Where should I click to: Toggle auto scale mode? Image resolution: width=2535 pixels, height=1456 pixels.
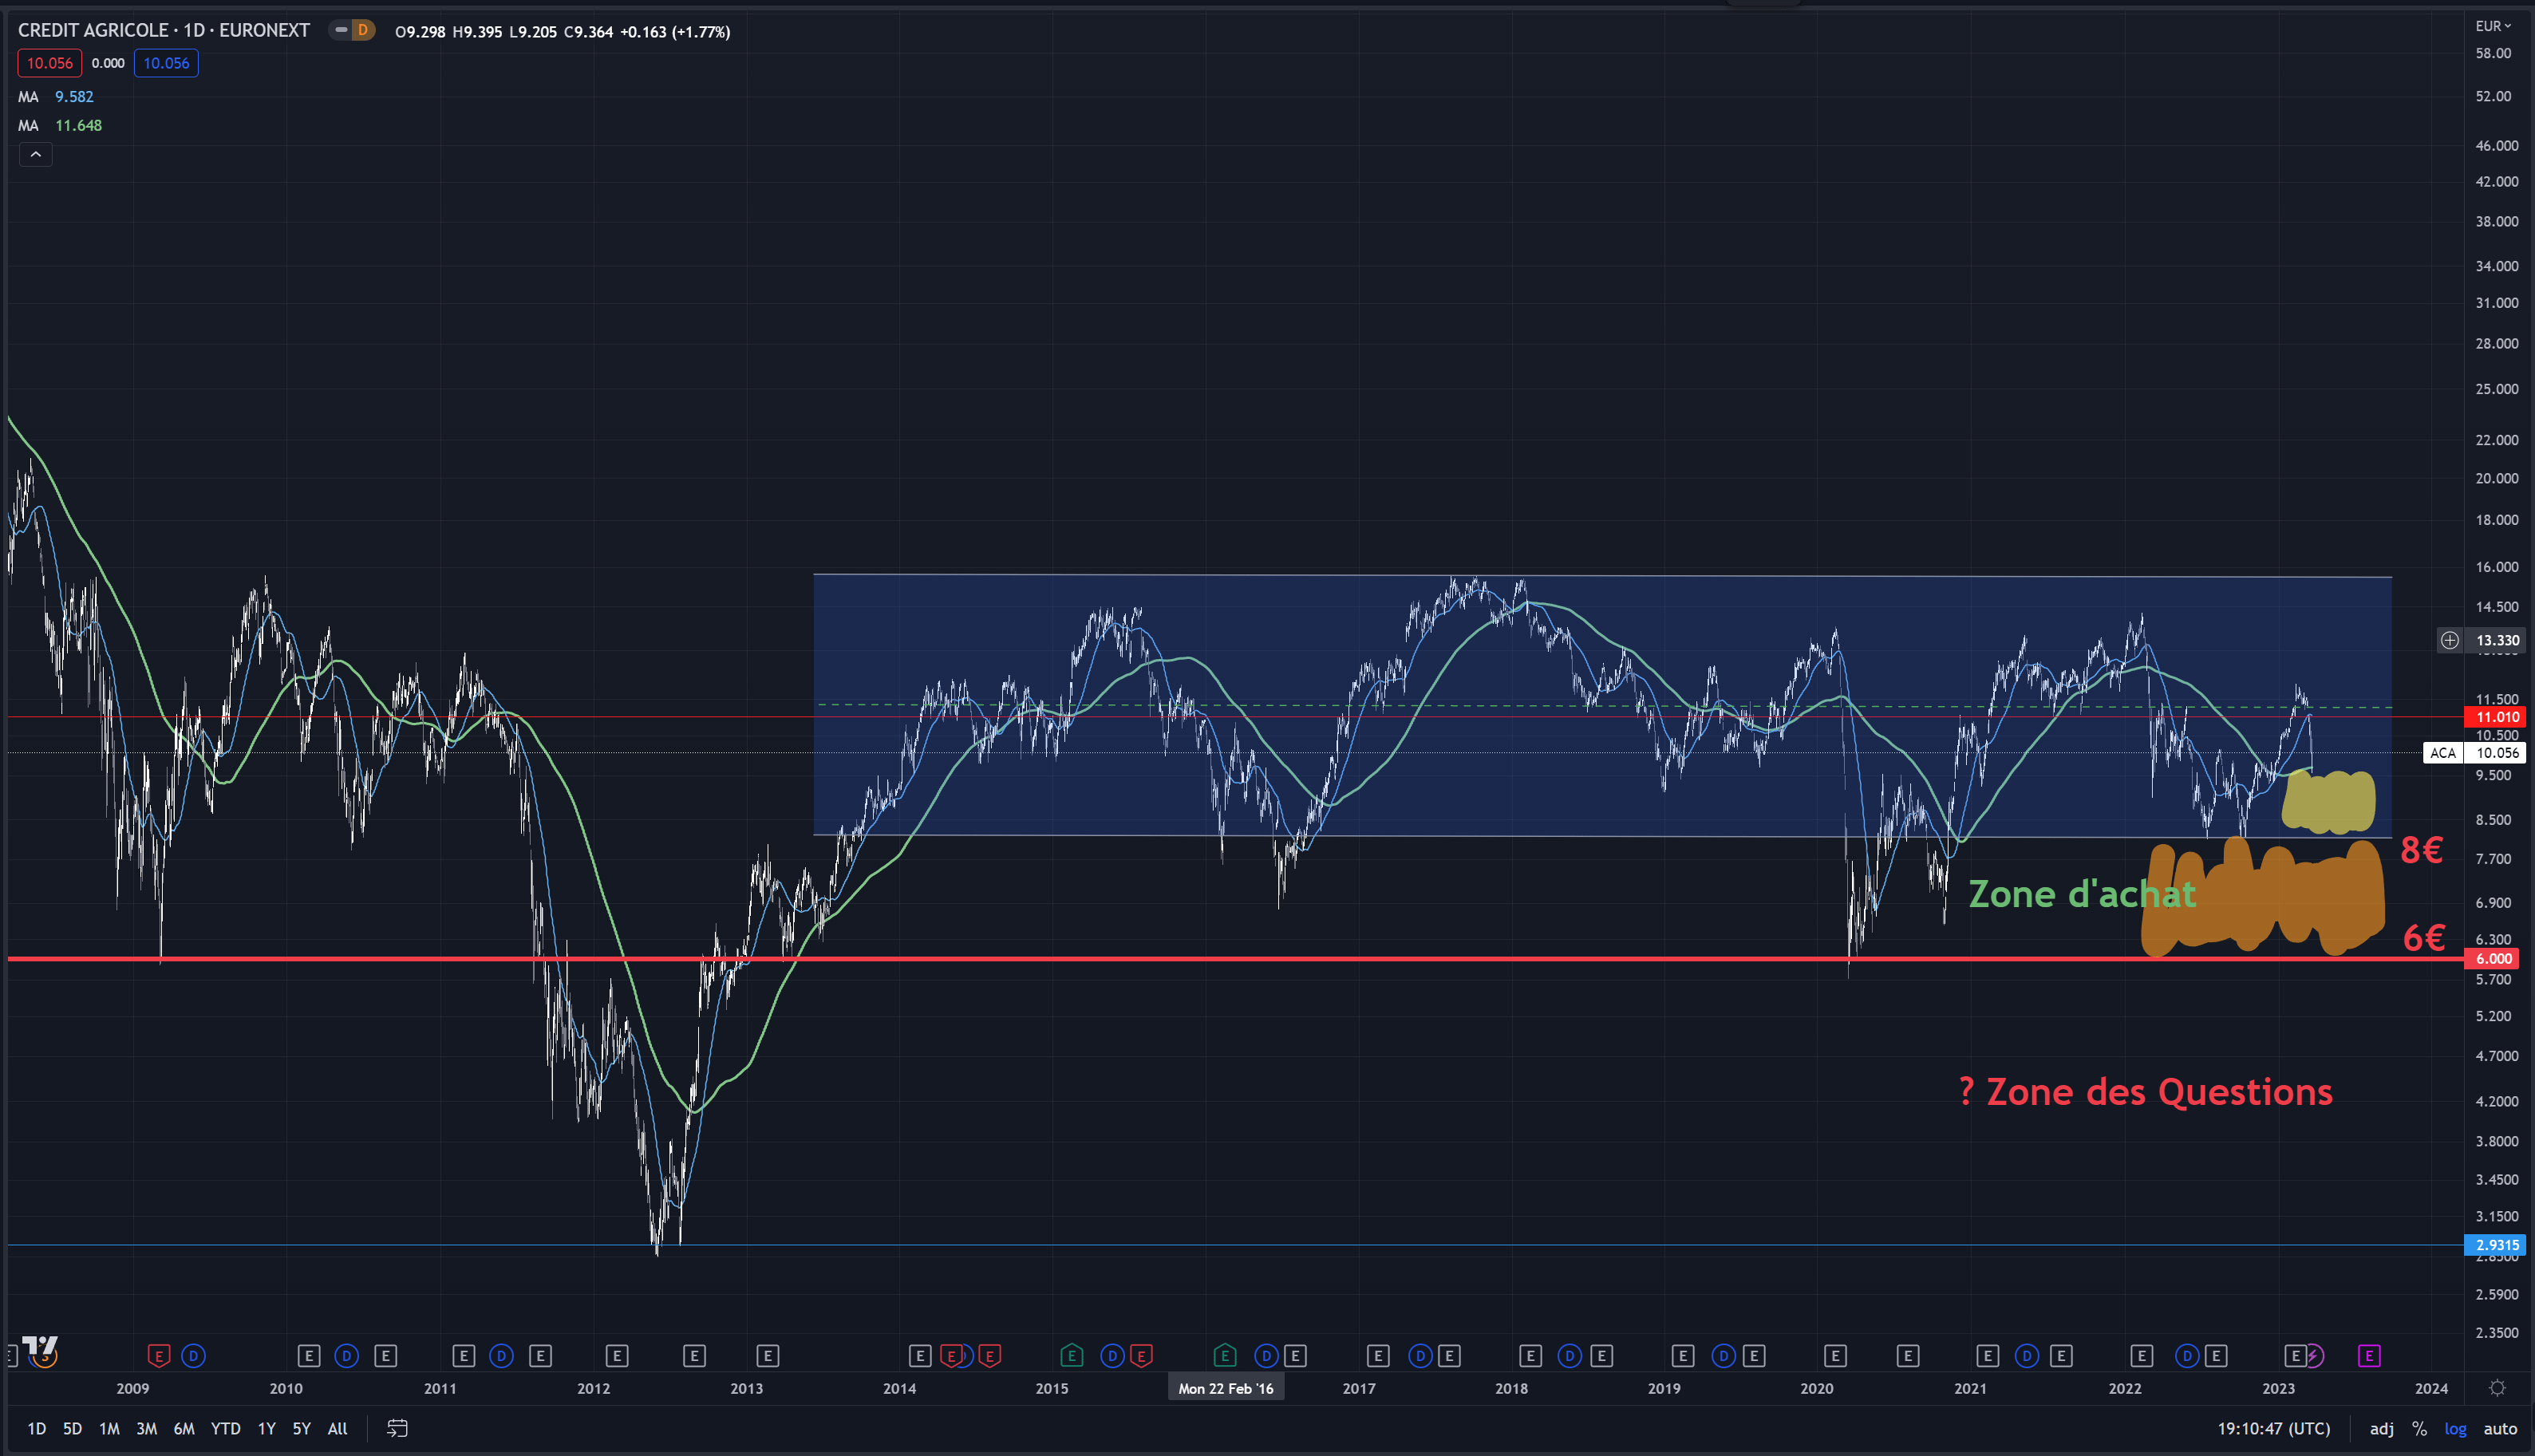point(2500,1428)
